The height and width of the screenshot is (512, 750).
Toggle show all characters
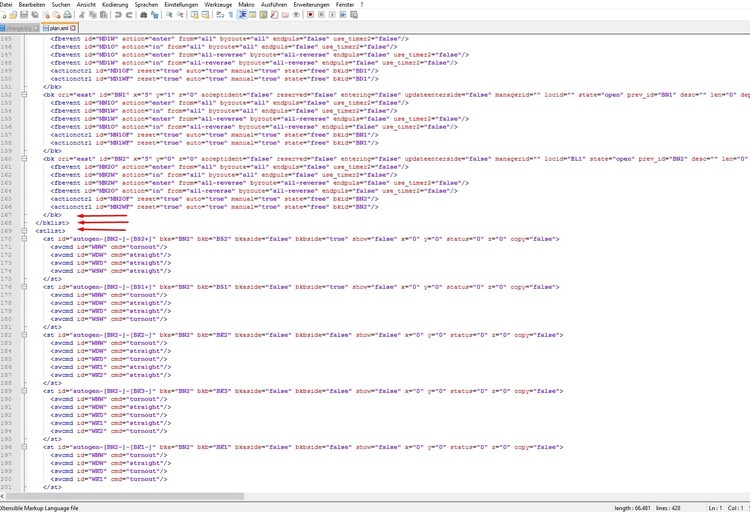pyautogui.click(x=231, y=15)
